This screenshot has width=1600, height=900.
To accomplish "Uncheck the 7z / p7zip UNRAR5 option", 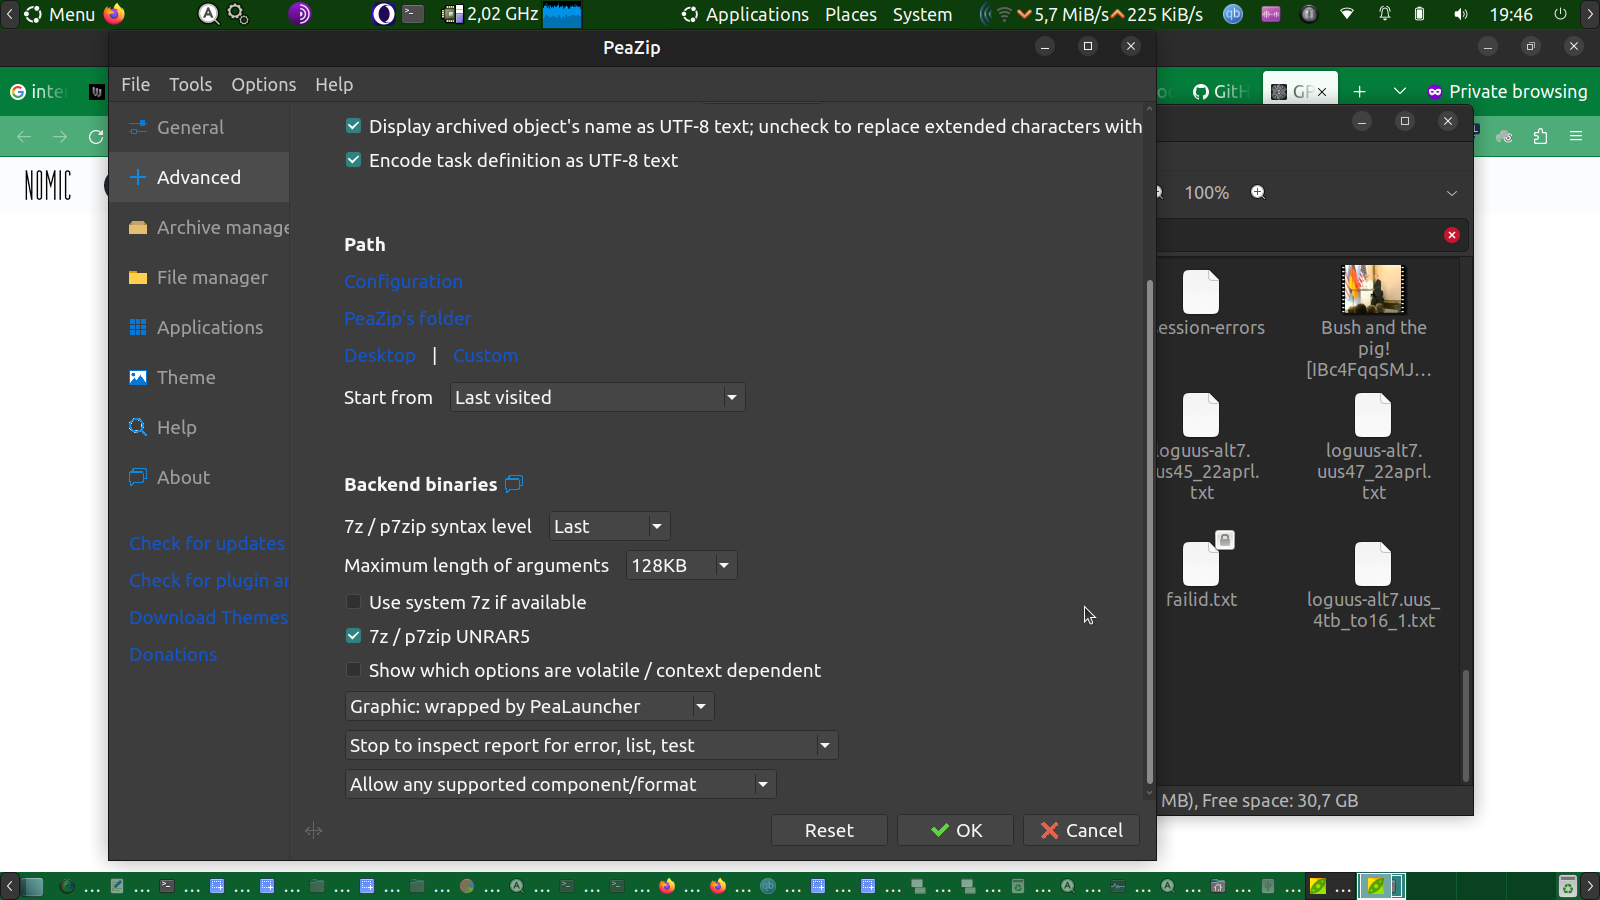I will (x=353, y=636).
